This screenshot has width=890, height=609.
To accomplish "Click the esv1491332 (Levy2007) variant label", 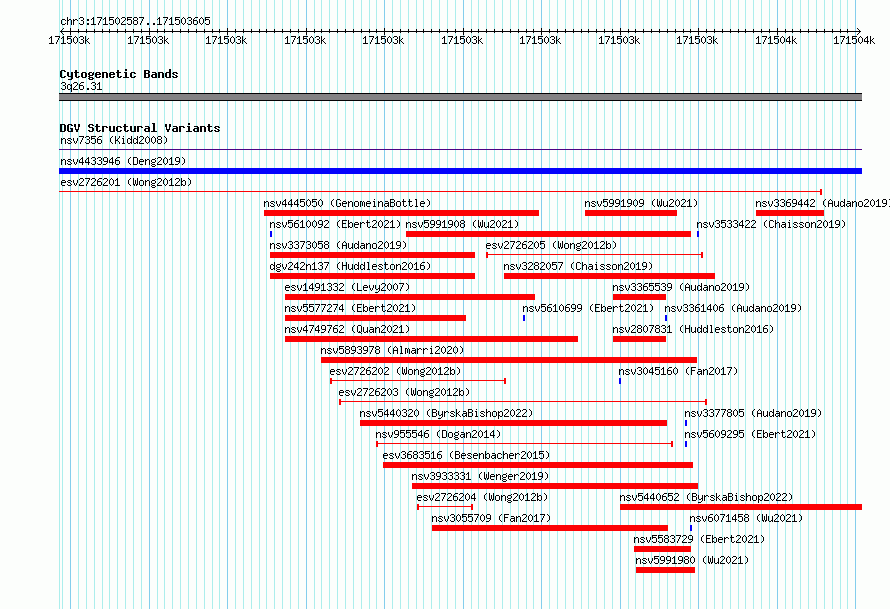I will pos(347,287).
